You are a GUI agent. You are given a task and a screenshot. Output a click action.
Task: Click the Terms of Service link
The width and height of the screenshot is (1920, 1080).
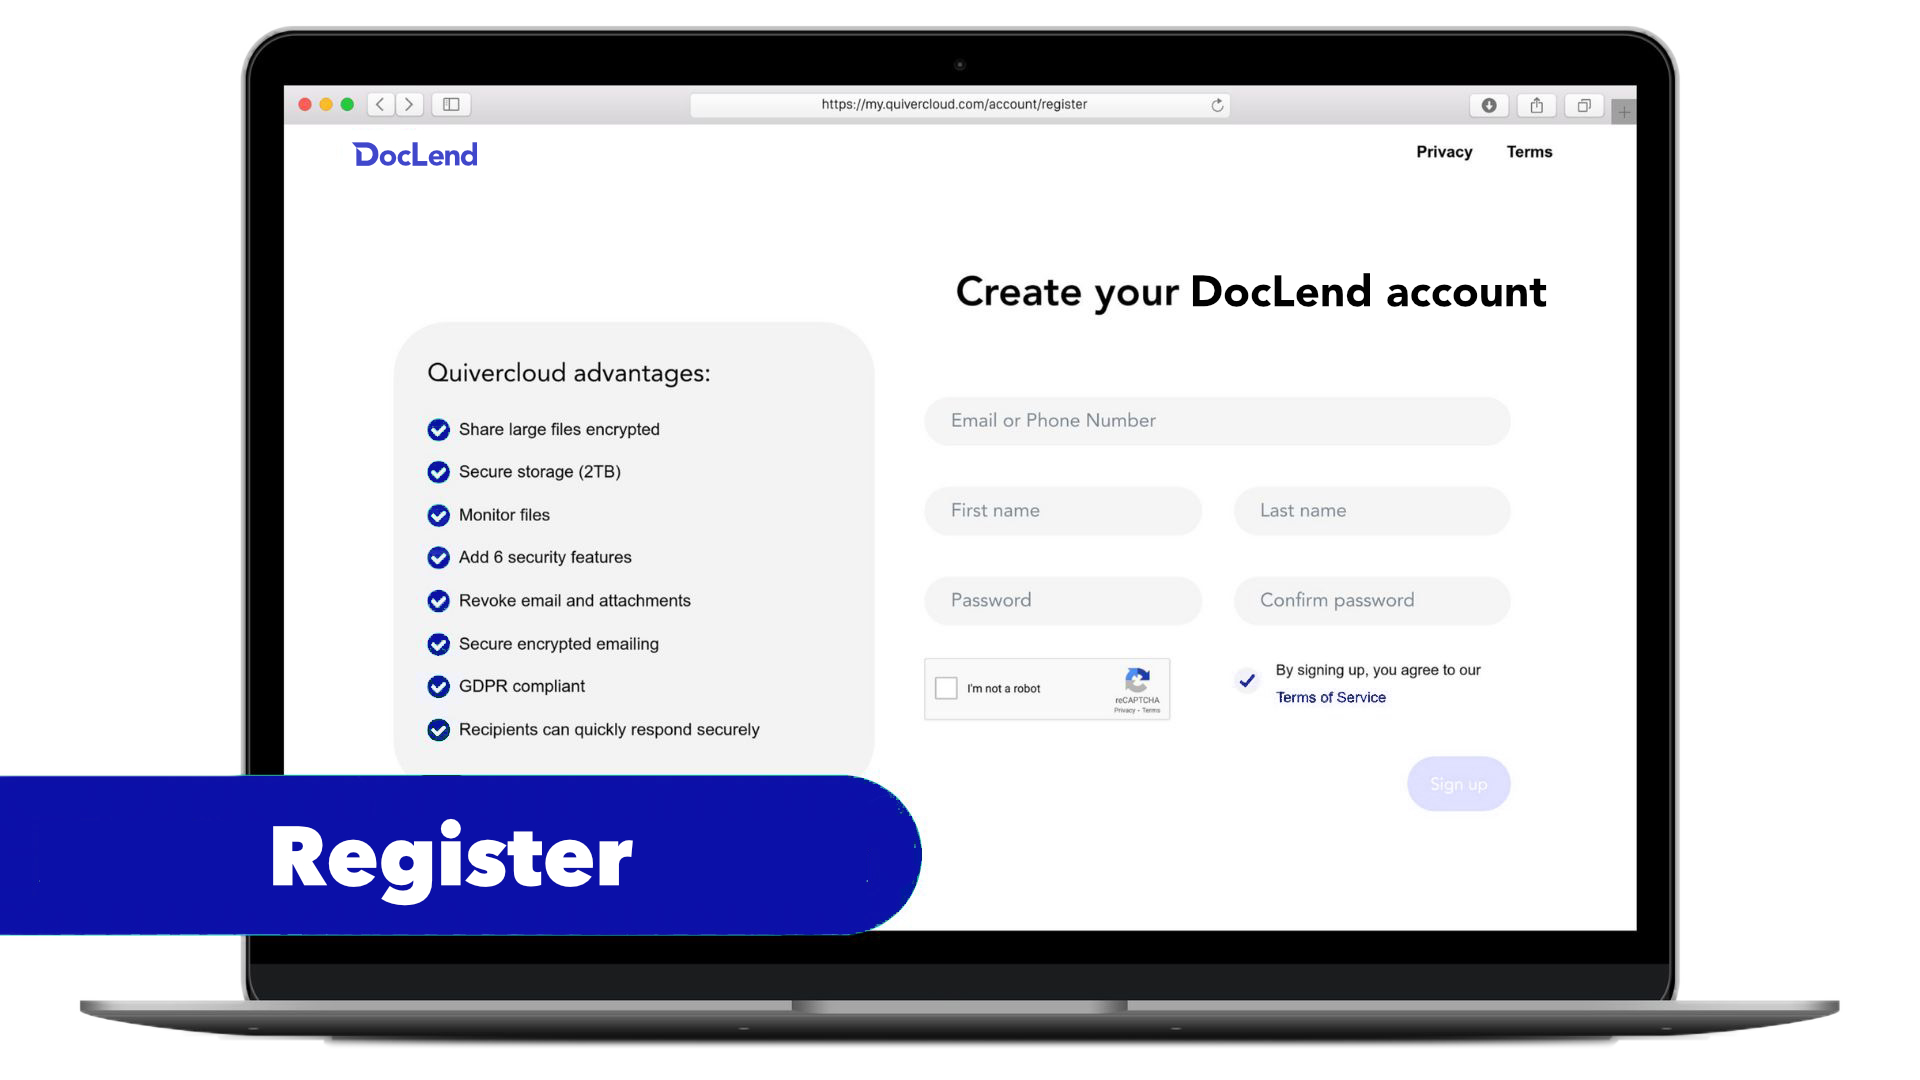(x=1329, y=696)
